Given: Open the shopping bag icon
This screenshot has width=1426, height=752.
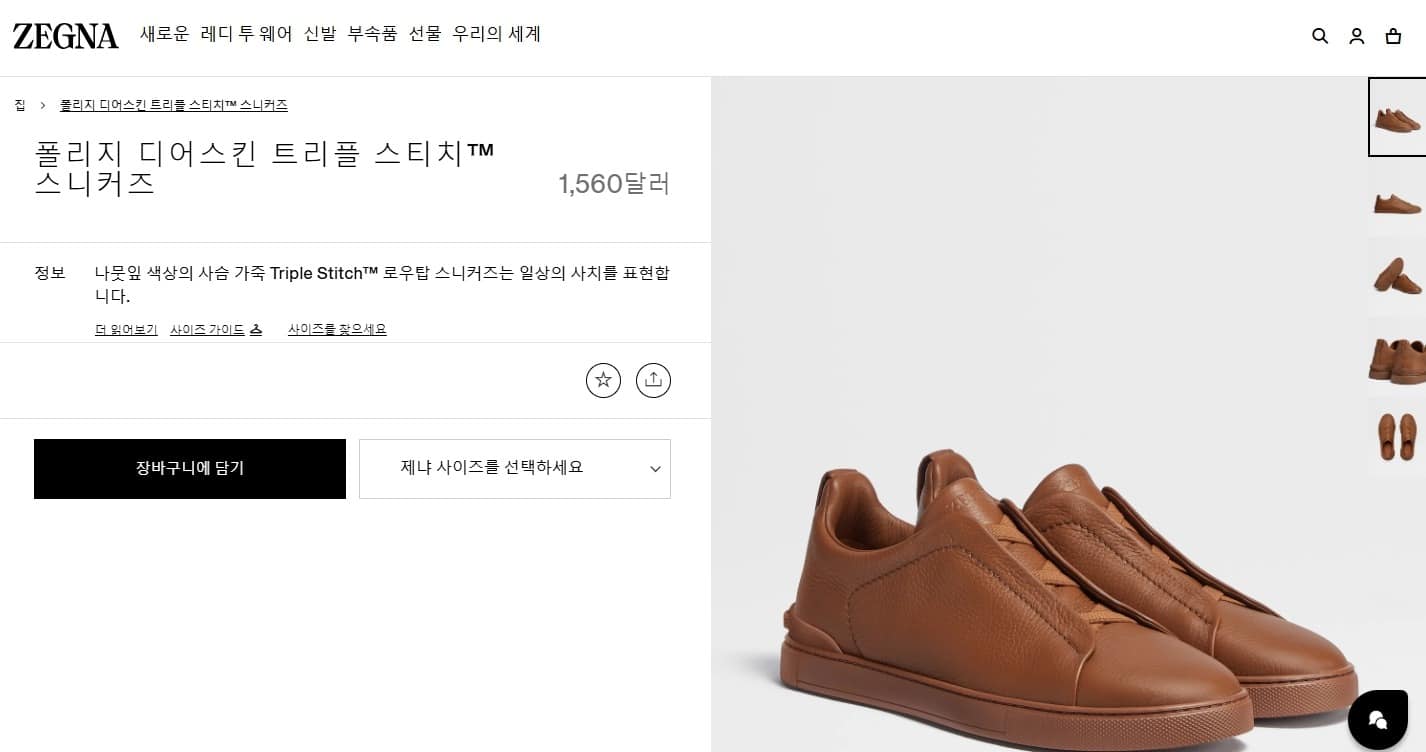Looking at the screenshot, I should (1393, 36).
